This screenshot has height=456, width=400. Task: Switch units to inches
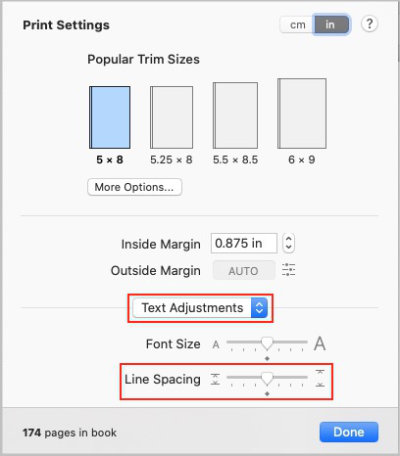tap(331, 25)
